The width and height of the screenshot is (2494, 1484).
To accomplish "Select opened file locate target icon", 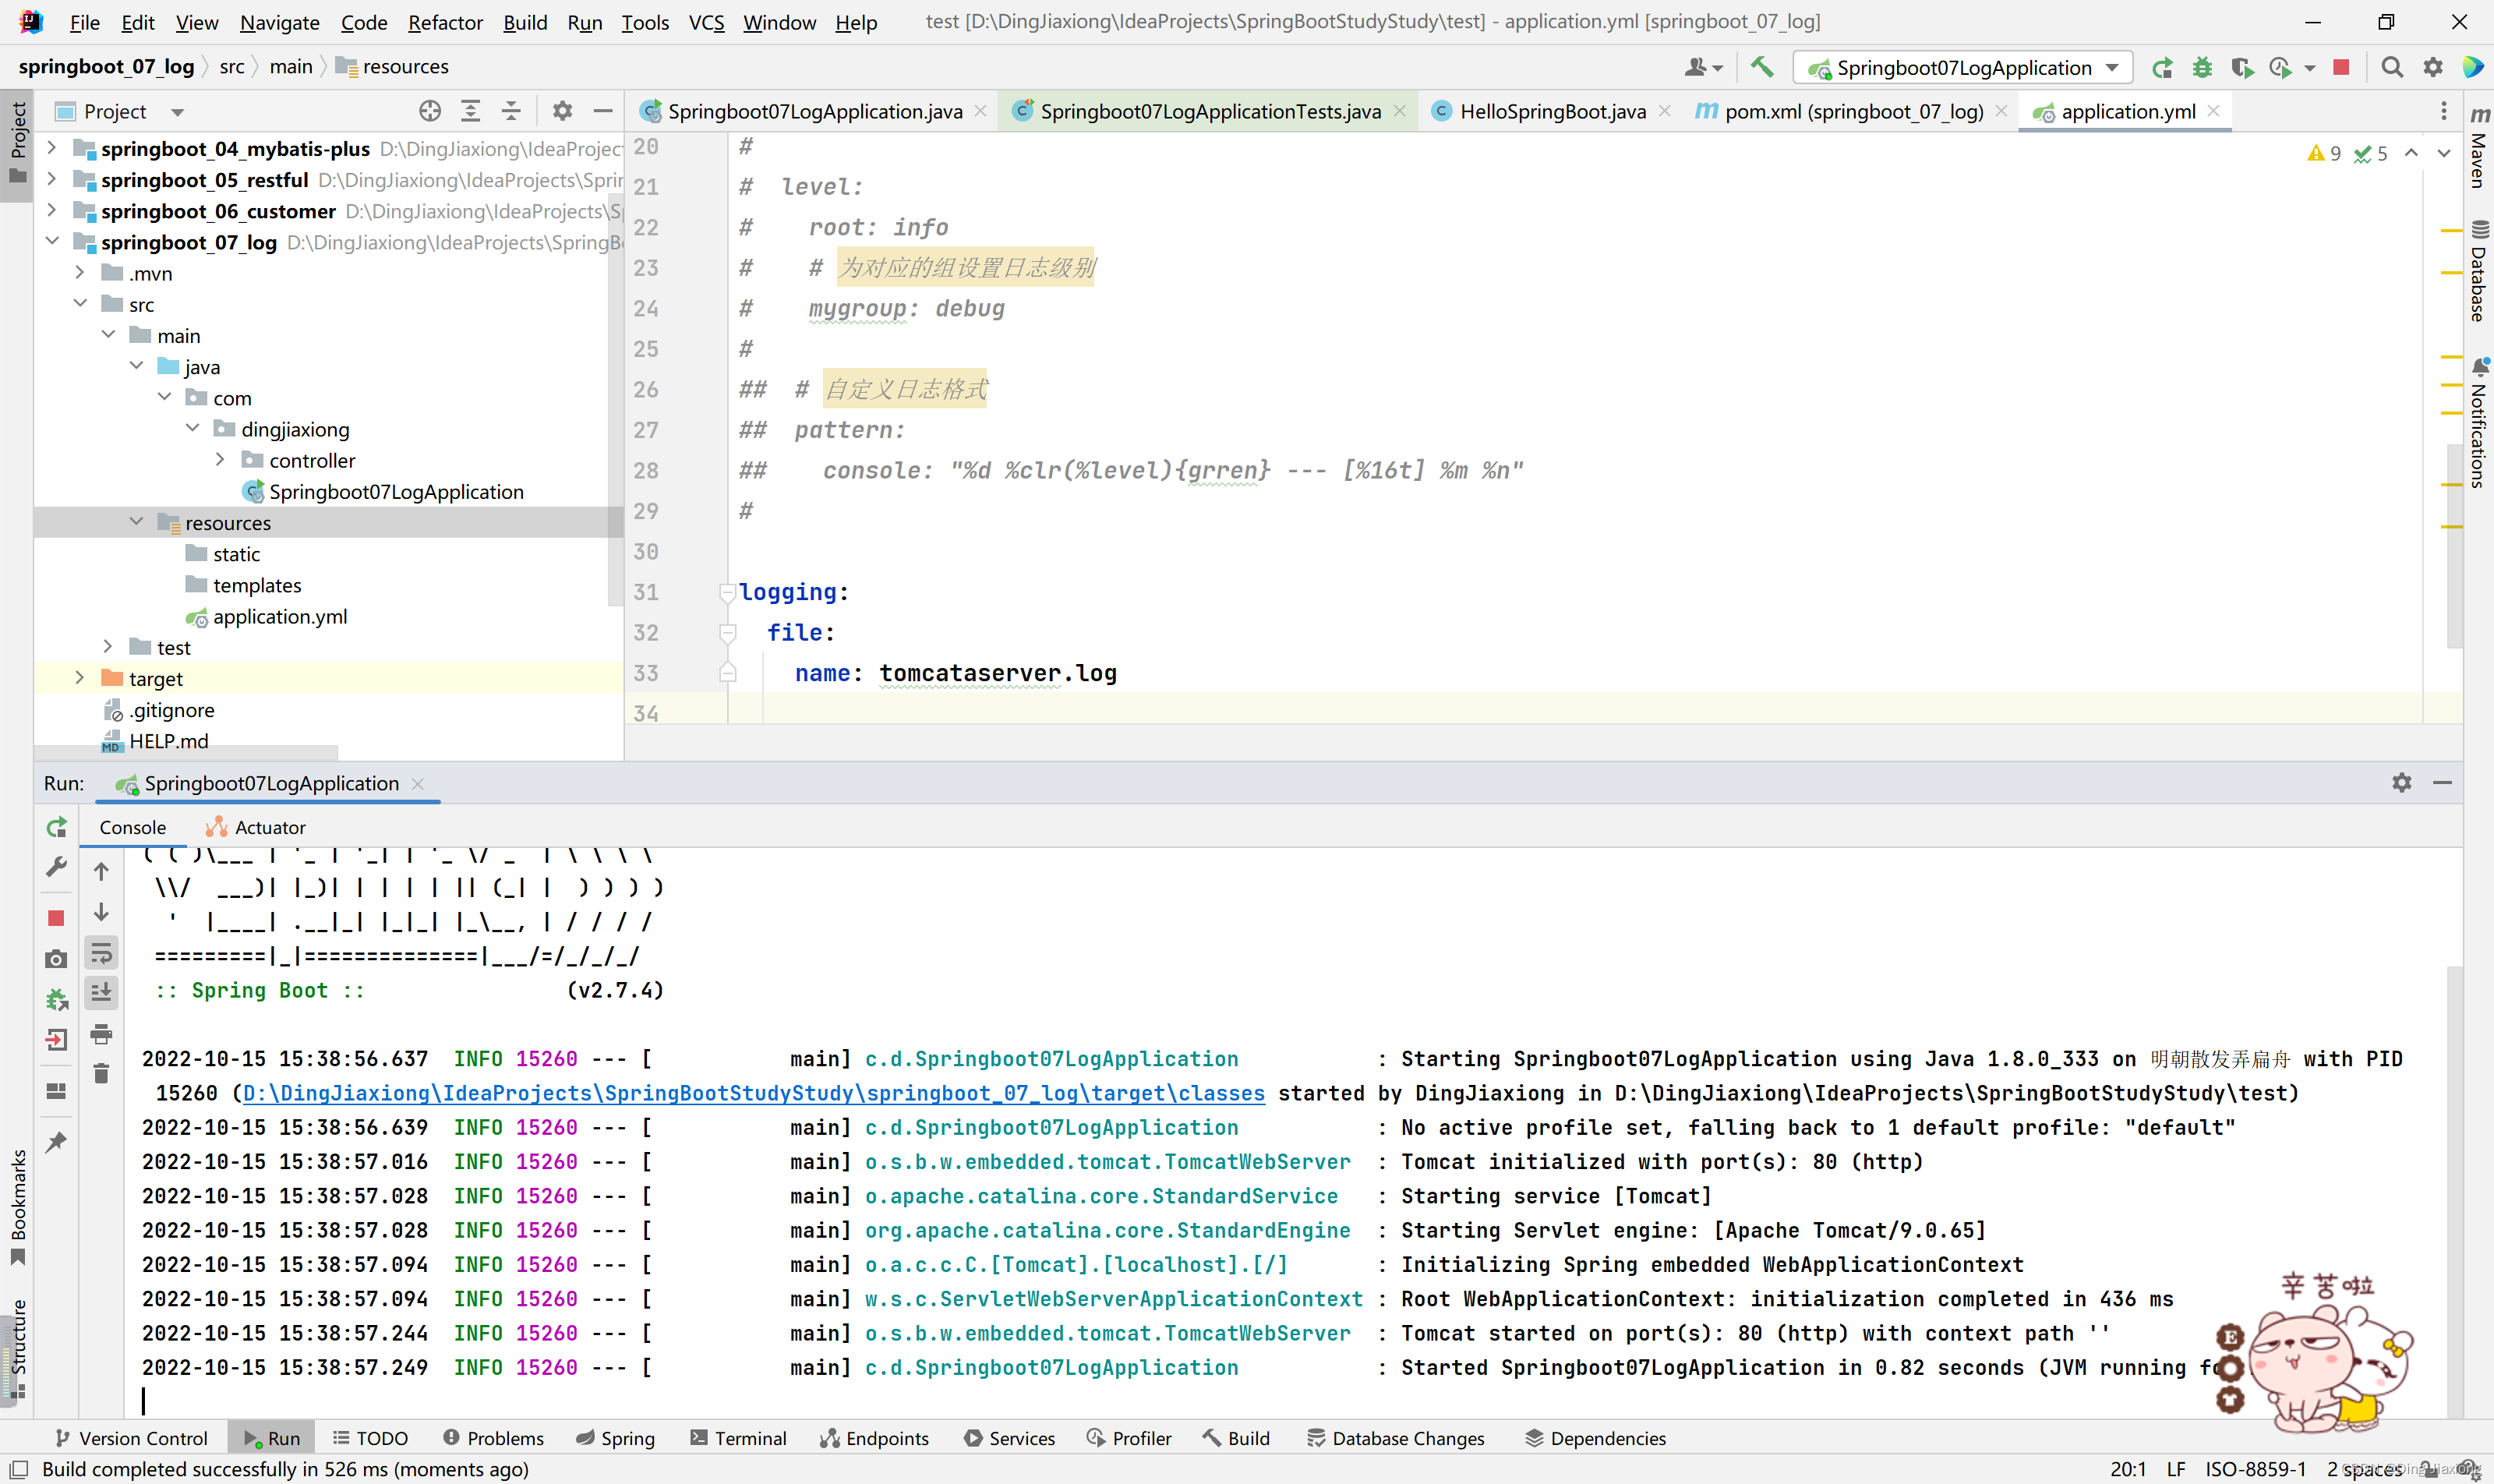I will [x=430, y=111].
